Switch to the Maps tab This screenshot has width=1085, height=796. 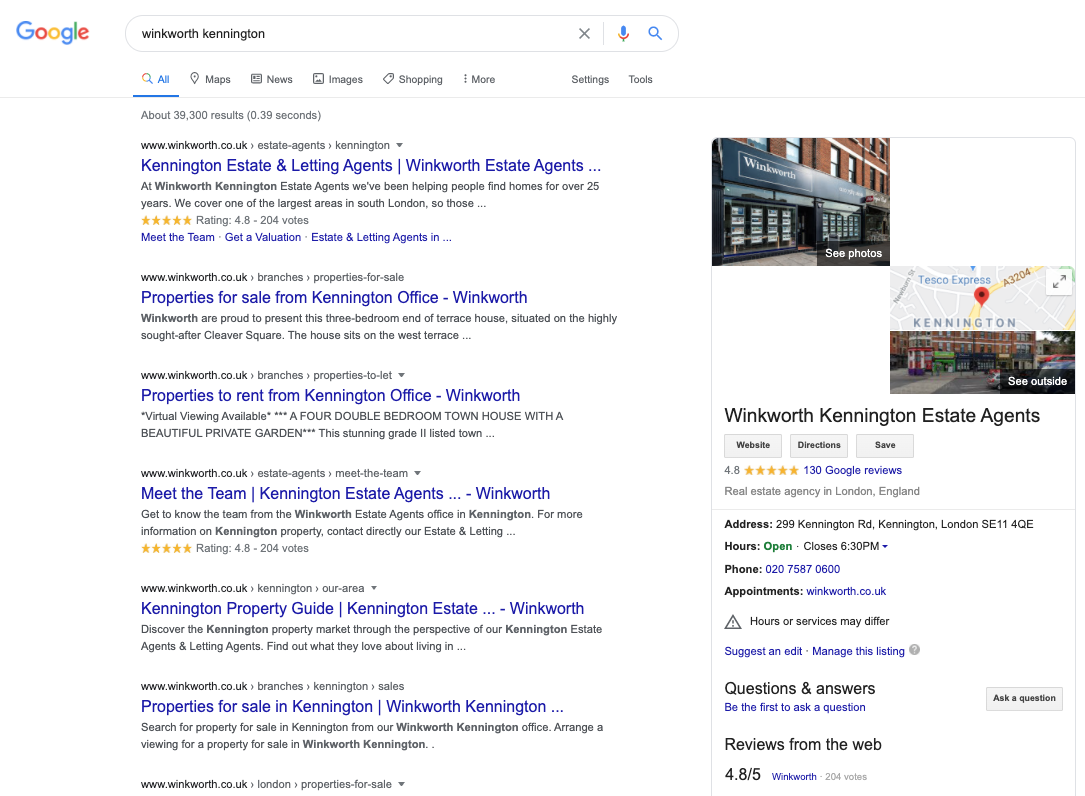click(210, 80)
